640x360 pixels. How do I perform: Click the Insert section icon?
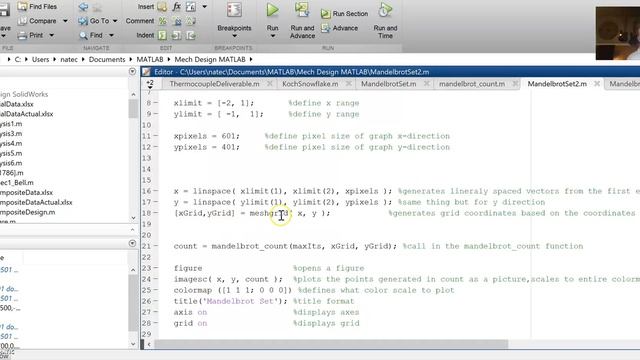162,7
